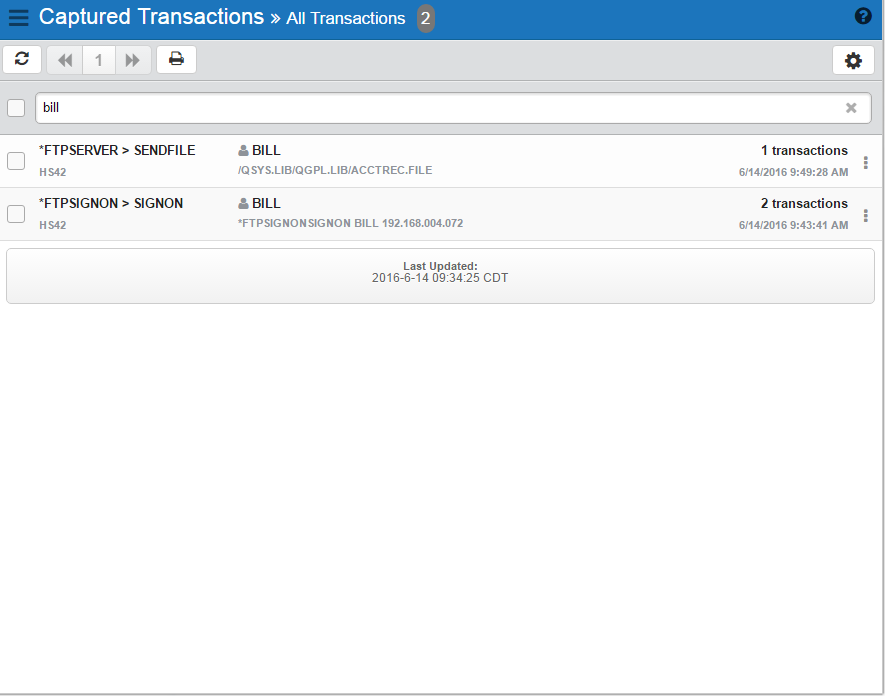The height and width of the screenshot is (696, 885).
Task: Open actions menu for FTPSERVER SENDFILE row
Action: click(865, 163)
